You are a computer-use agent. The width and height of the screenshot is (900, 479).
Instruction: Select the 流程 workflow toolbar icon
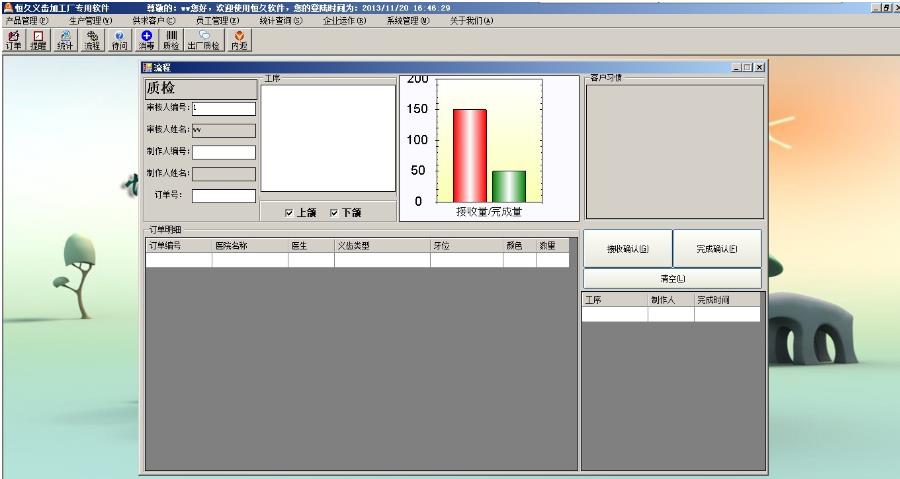[92, 40]
